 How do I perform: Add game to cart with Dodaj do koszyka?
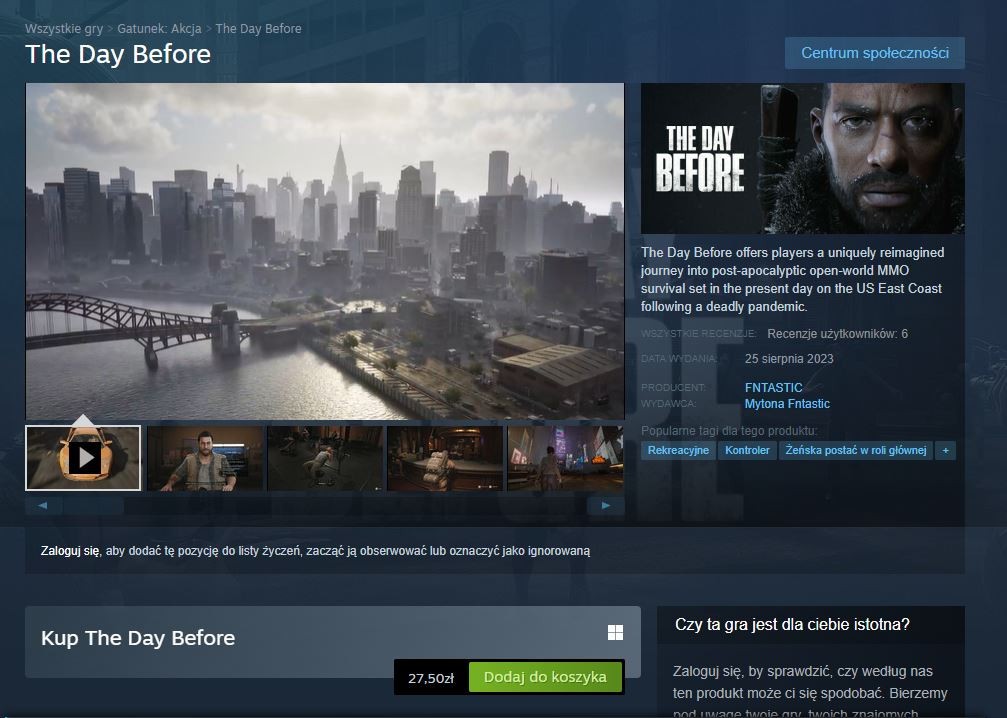coord(545,677)
